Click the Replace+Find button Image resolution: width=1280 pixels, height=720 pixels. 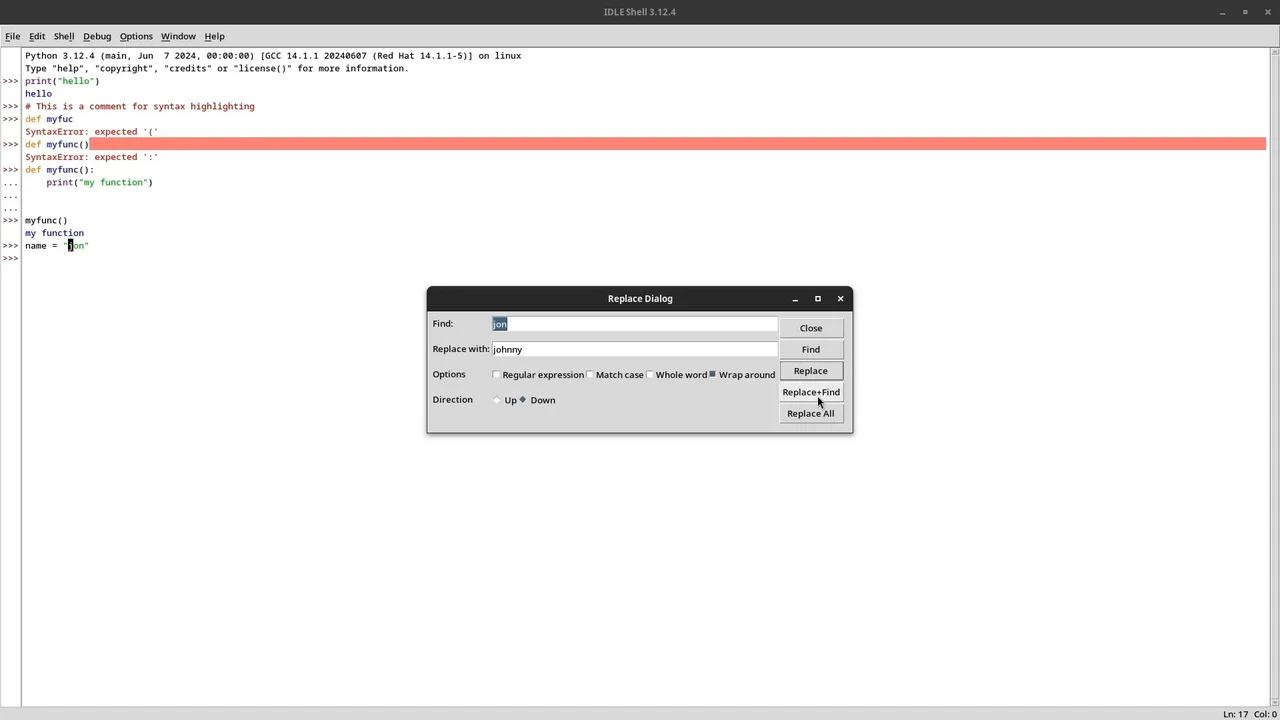tap(811, 392)
